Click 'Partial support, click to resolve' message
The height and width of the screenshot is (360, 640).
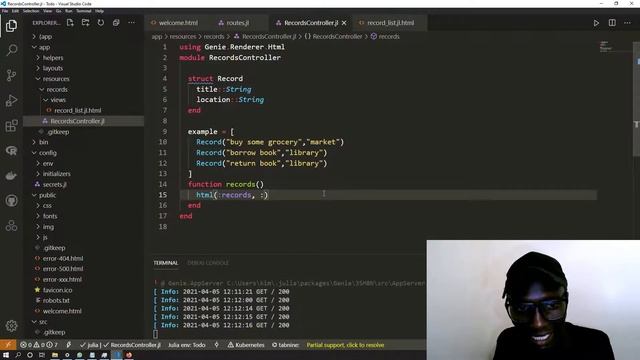pyautogui.click(x=345, y=345)
